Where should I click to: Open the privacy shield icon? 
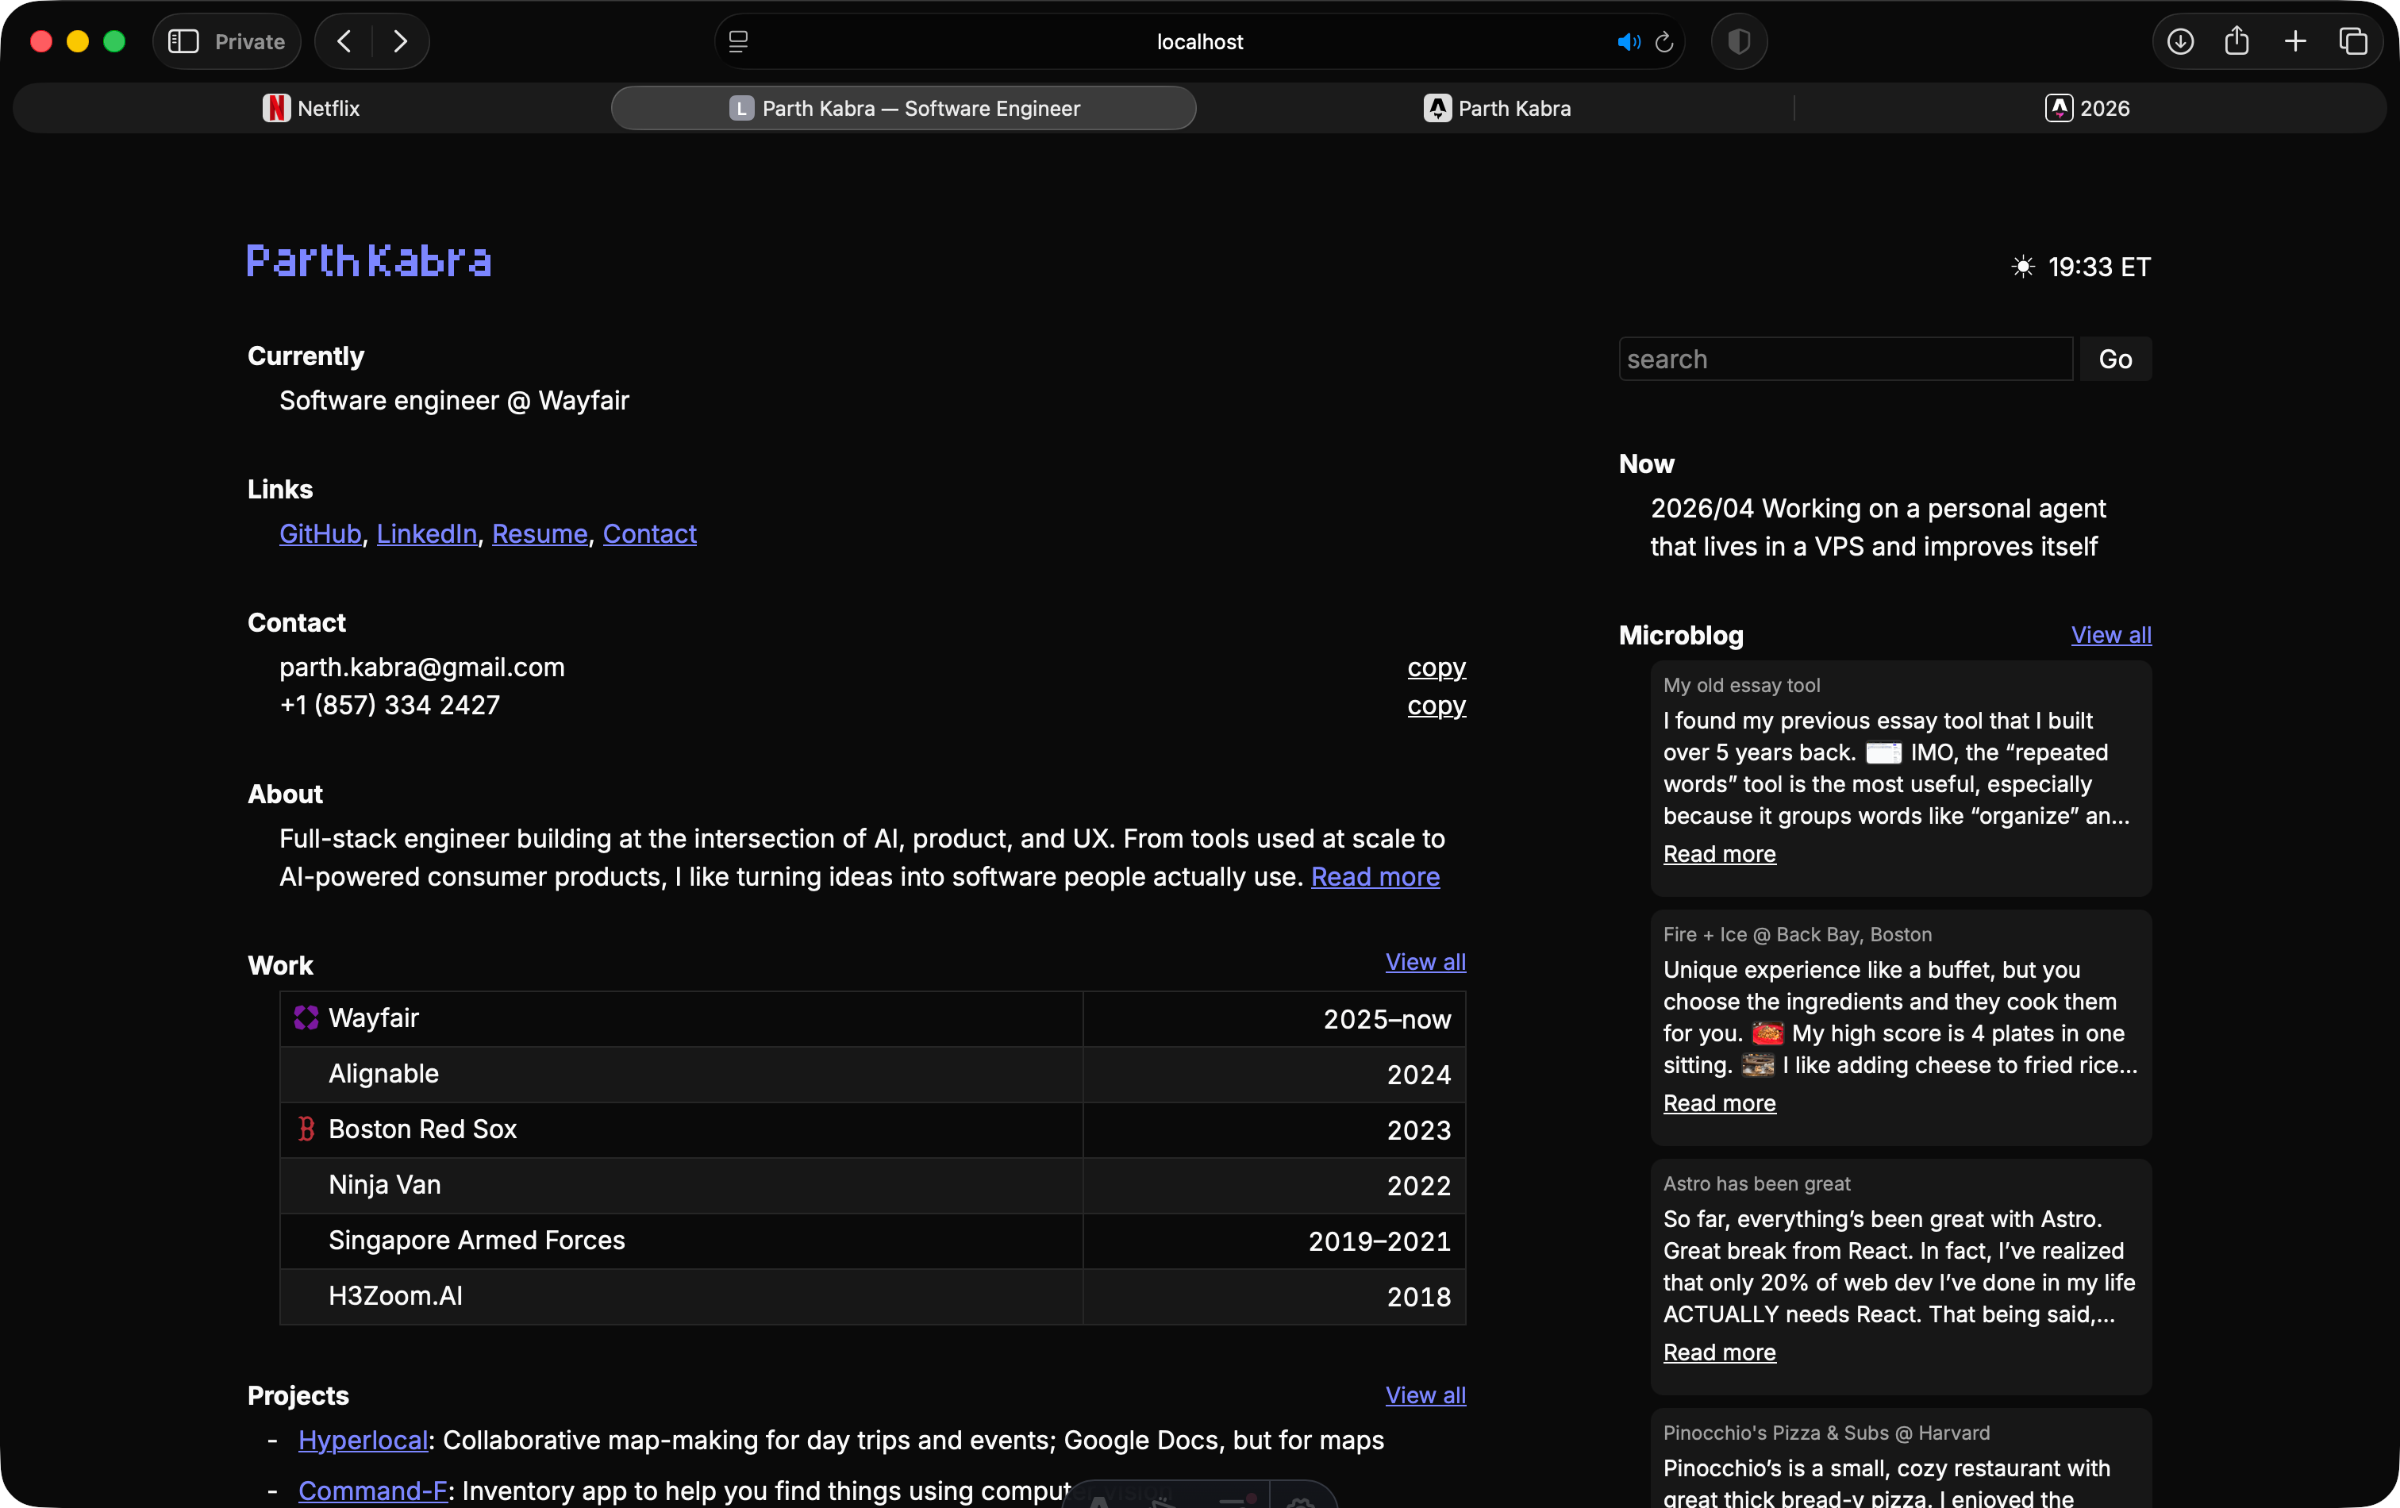1739,41
